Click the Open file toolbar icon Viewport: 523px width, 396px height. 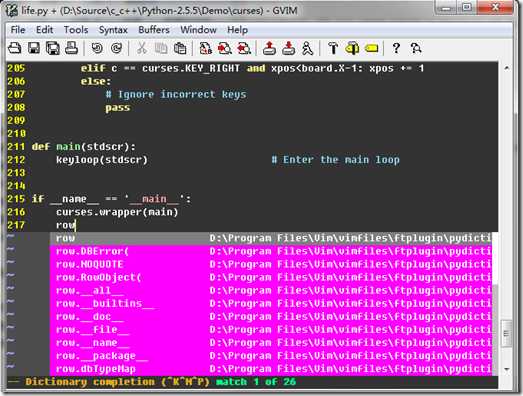[x=14, y=48]
